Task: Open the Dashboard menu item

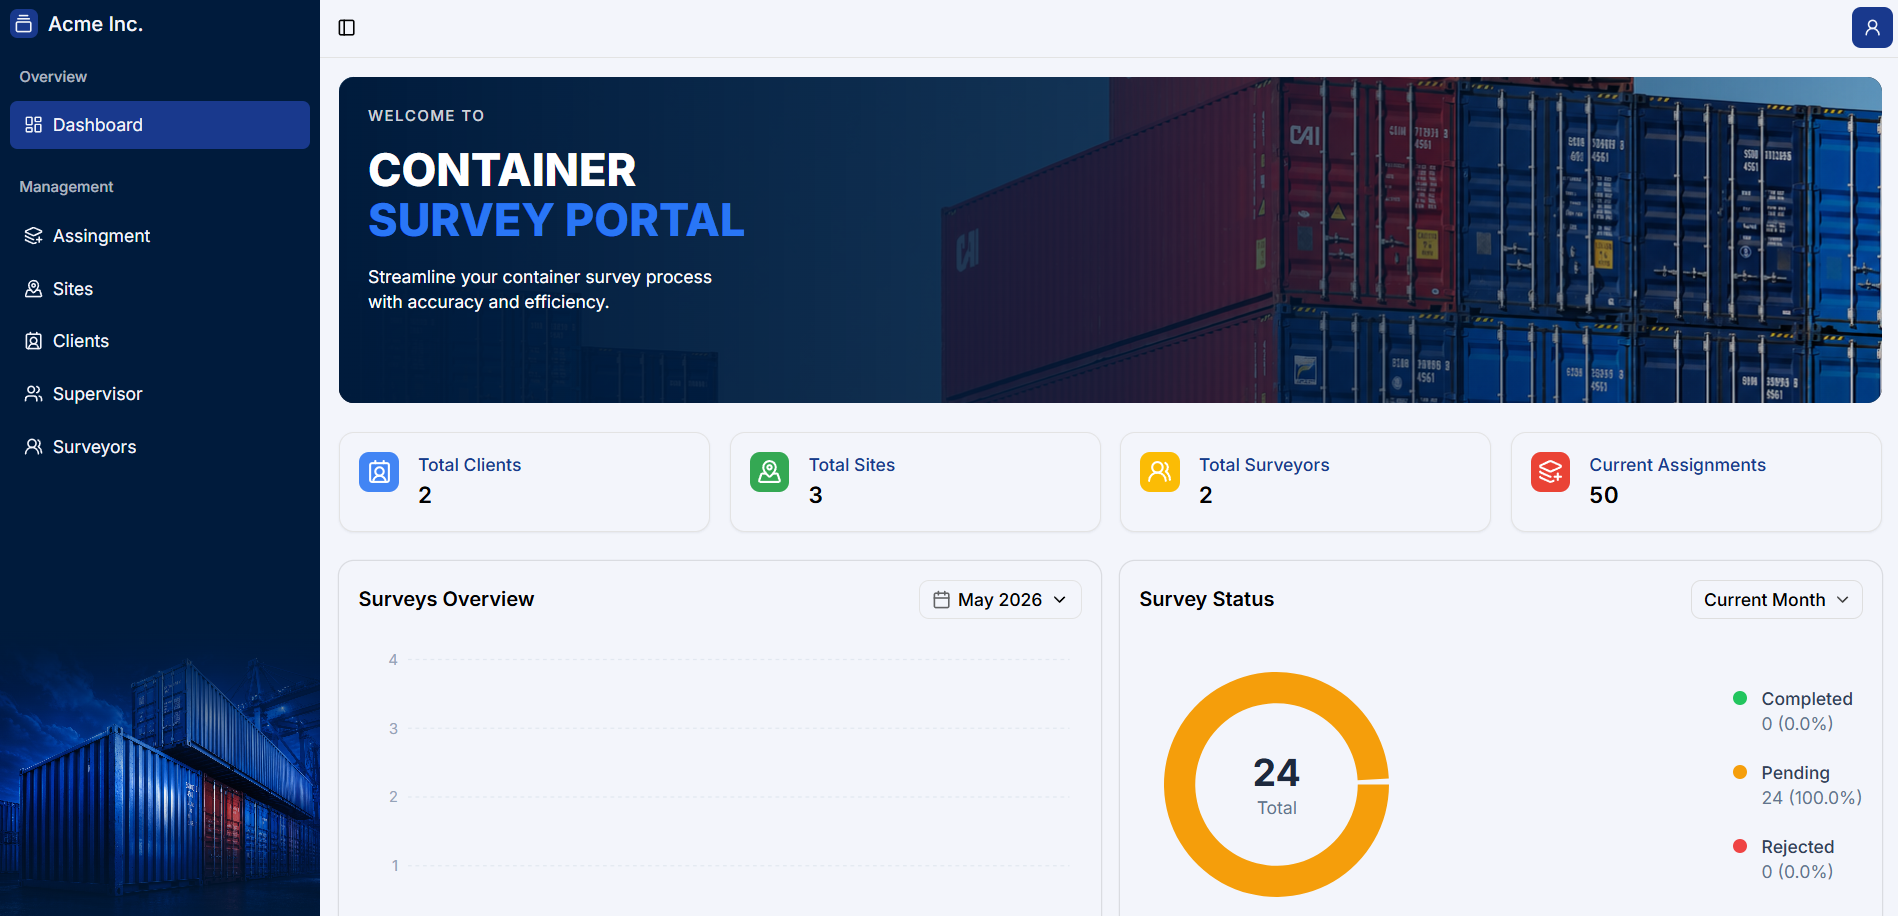Action: [160, 125]
